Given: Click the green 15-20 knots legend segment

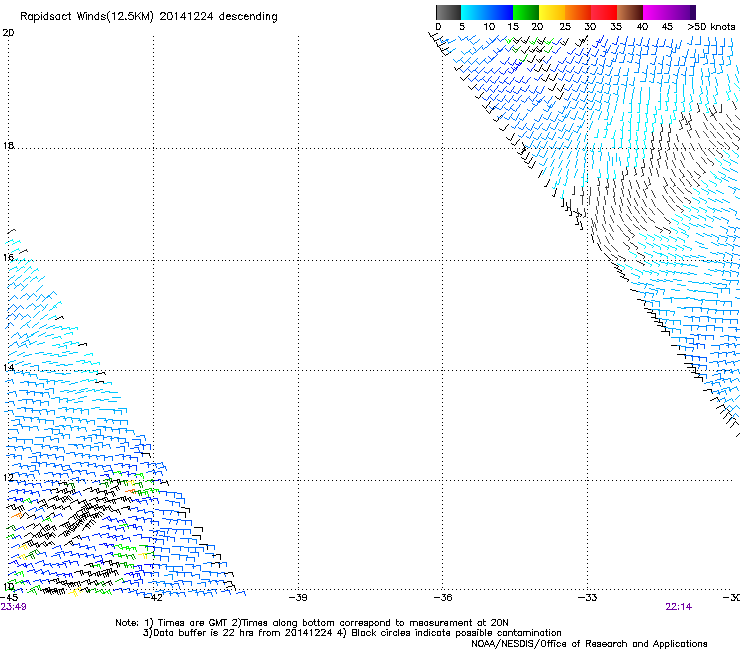Looking at the screenshot, I should [526, 12].
